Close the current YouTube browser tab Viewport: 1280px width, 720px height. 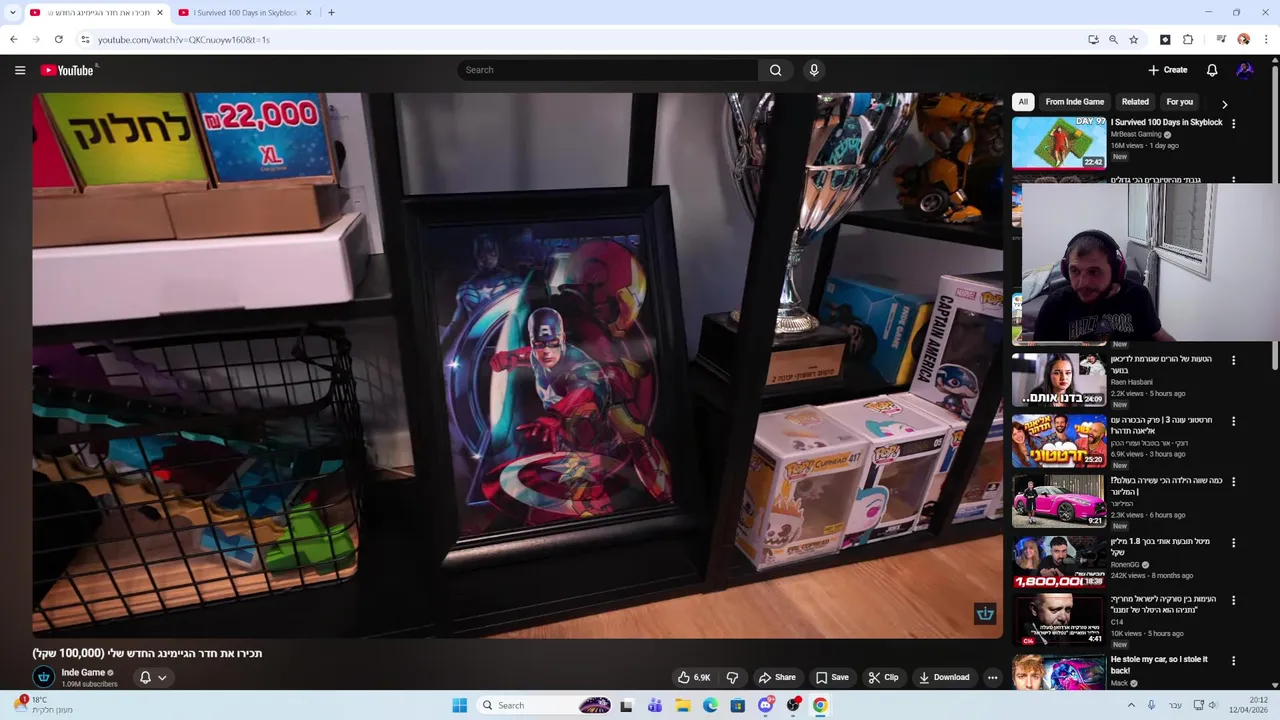click(x=159, y=12)
